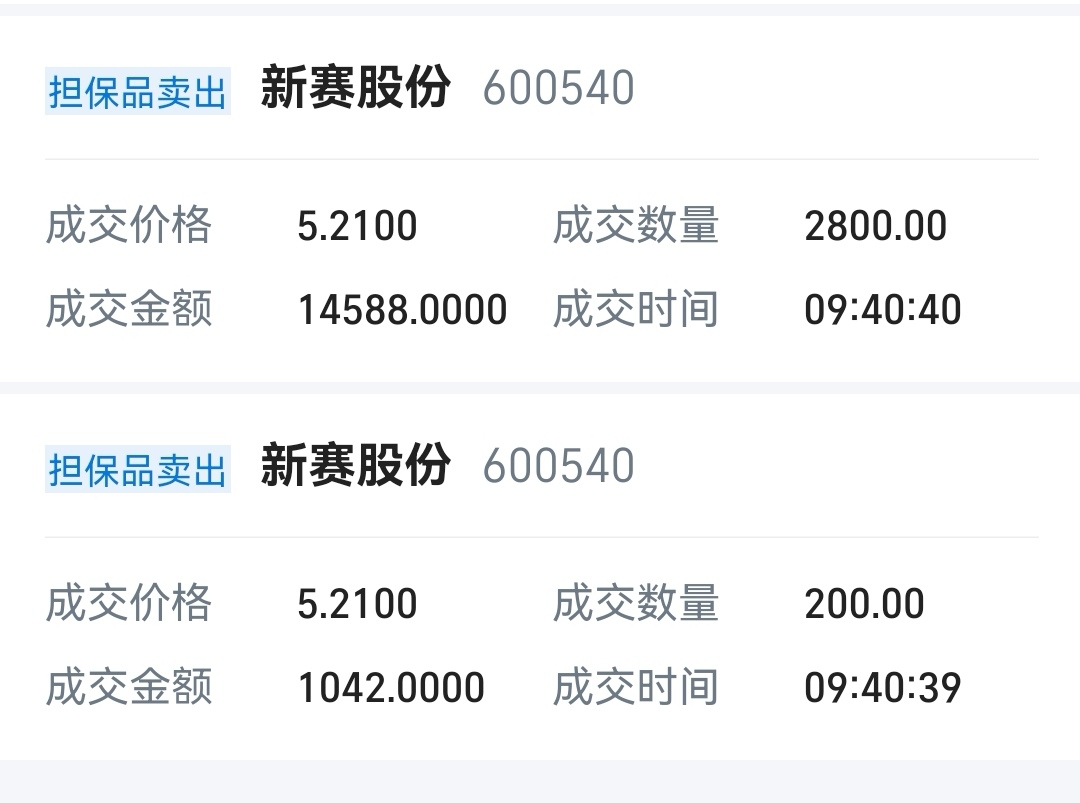Tap the 200.00 成交数量 value
Viewport: 1080px width, 803px height.
point(864,604)
